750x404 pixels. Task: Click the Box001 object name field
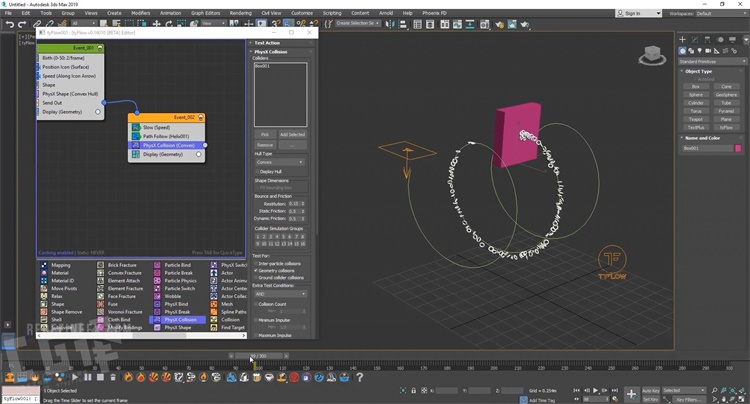click(x=707, y=148)
